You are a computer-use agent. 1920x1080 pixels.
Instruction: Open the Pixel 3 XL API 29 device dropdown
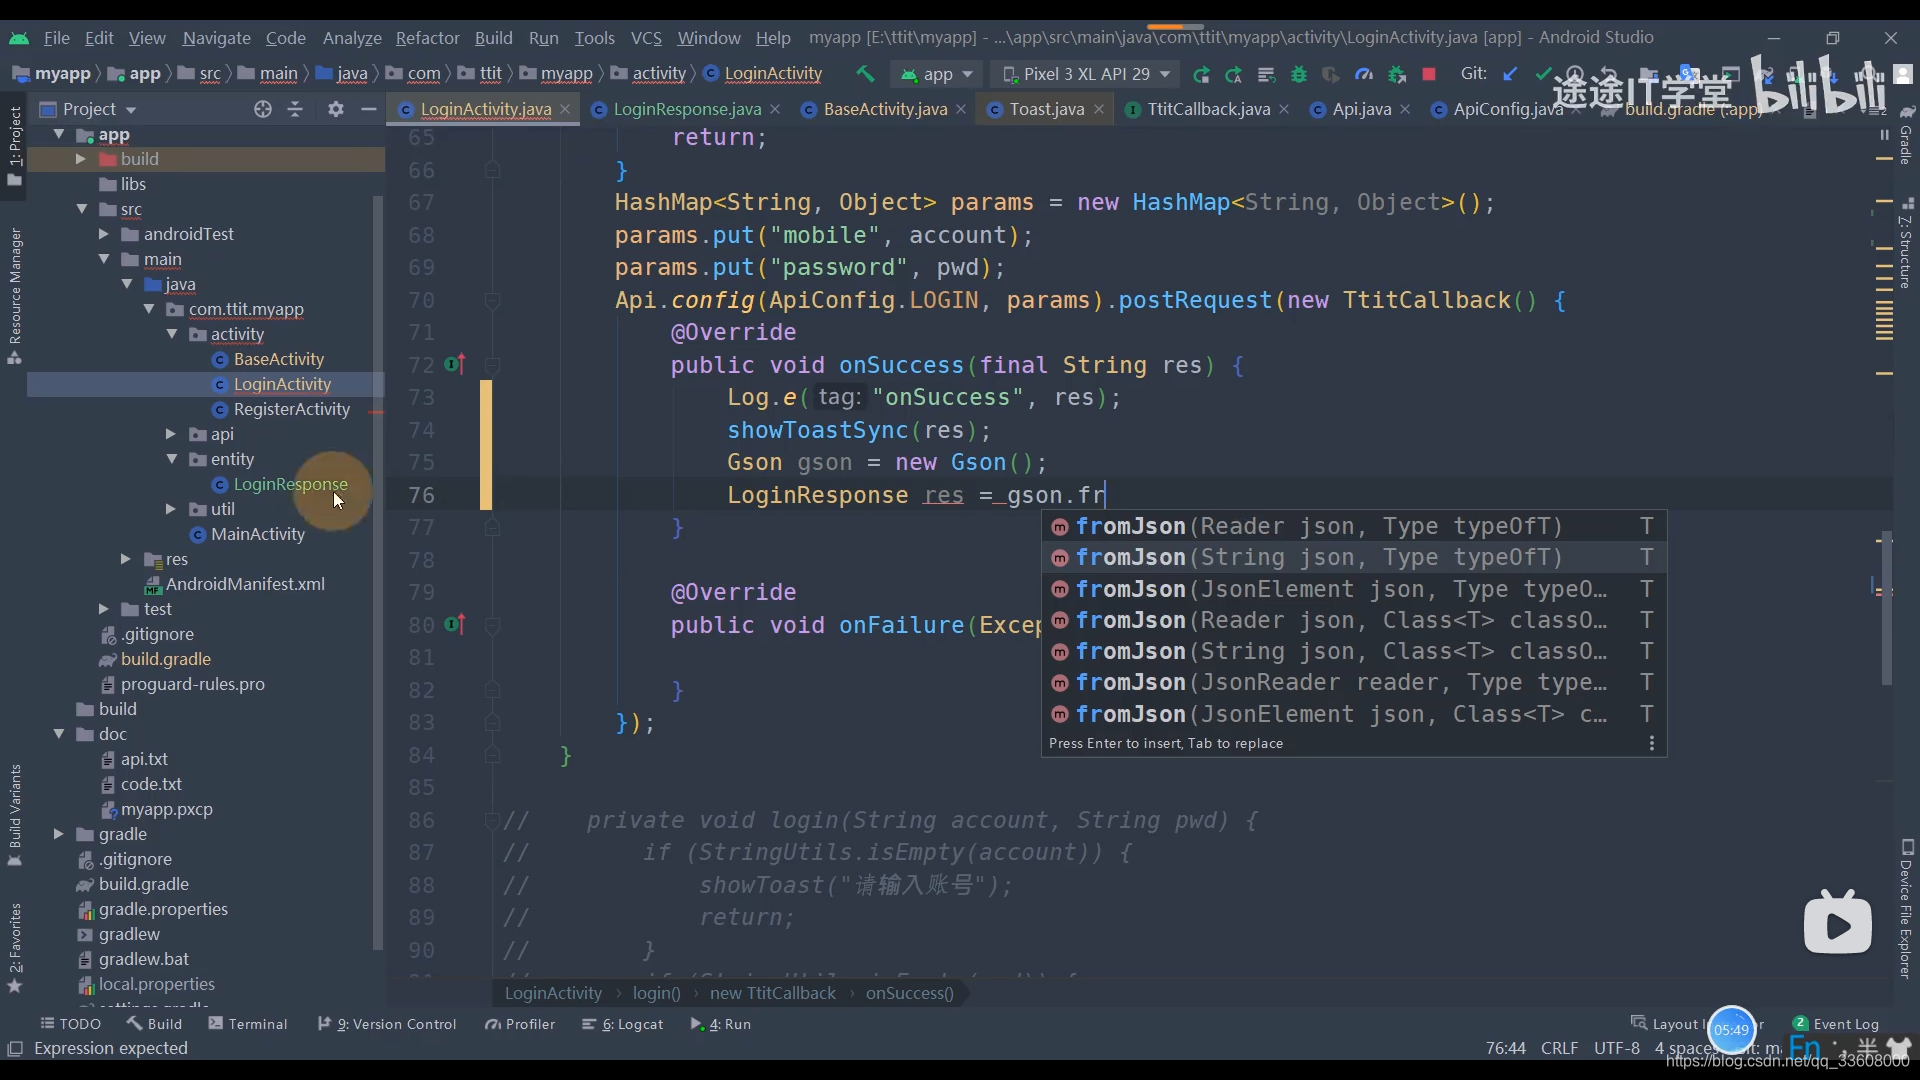pos(1086,74)
